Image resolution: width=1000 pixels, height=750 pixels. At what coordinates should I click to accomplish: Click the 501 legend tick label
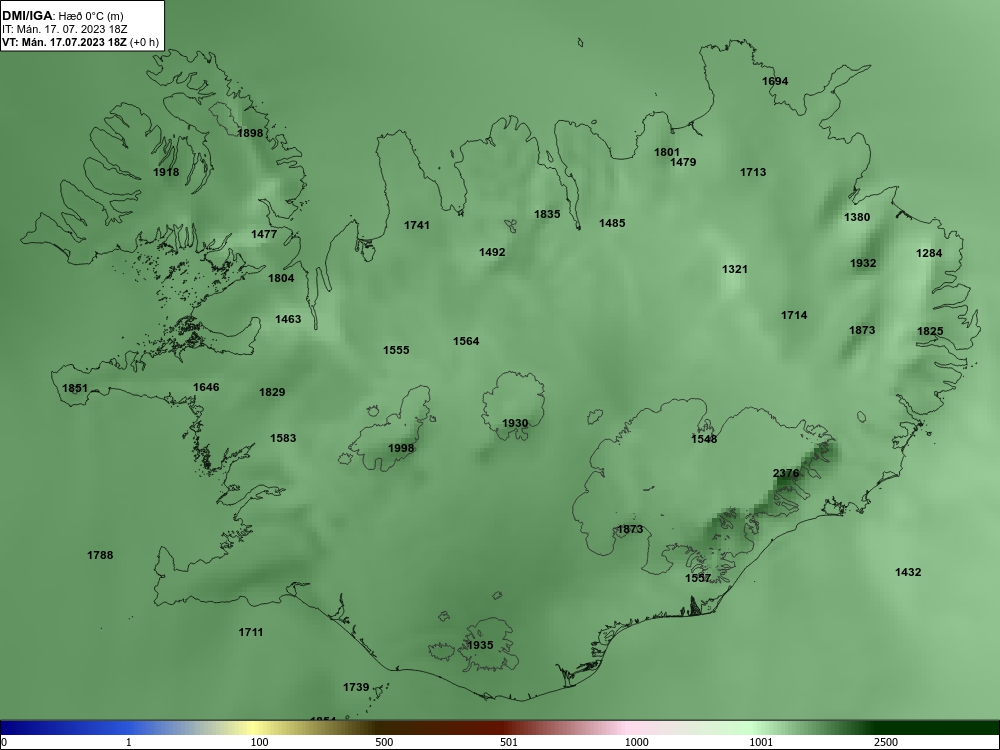pos(509,742)
